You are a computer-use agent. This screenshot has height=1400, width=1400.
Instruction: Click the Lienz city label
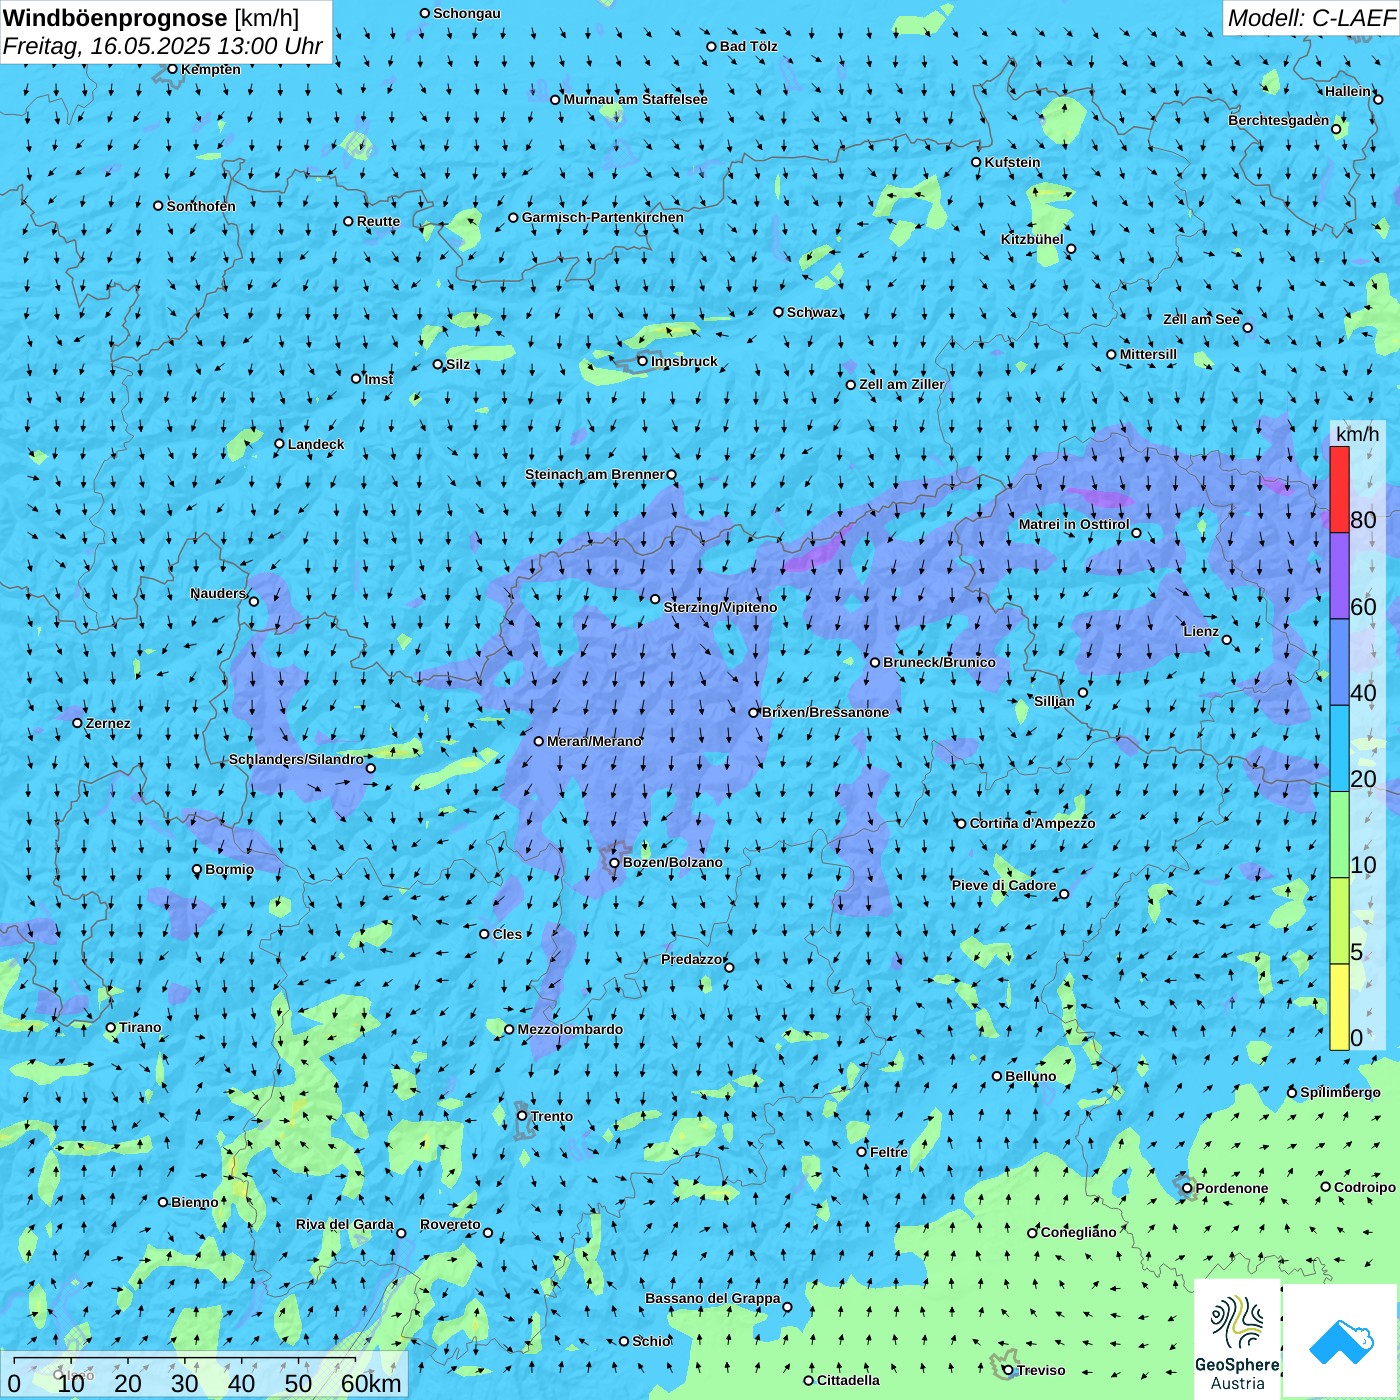pyautogui.click(x=1201, y=631)
